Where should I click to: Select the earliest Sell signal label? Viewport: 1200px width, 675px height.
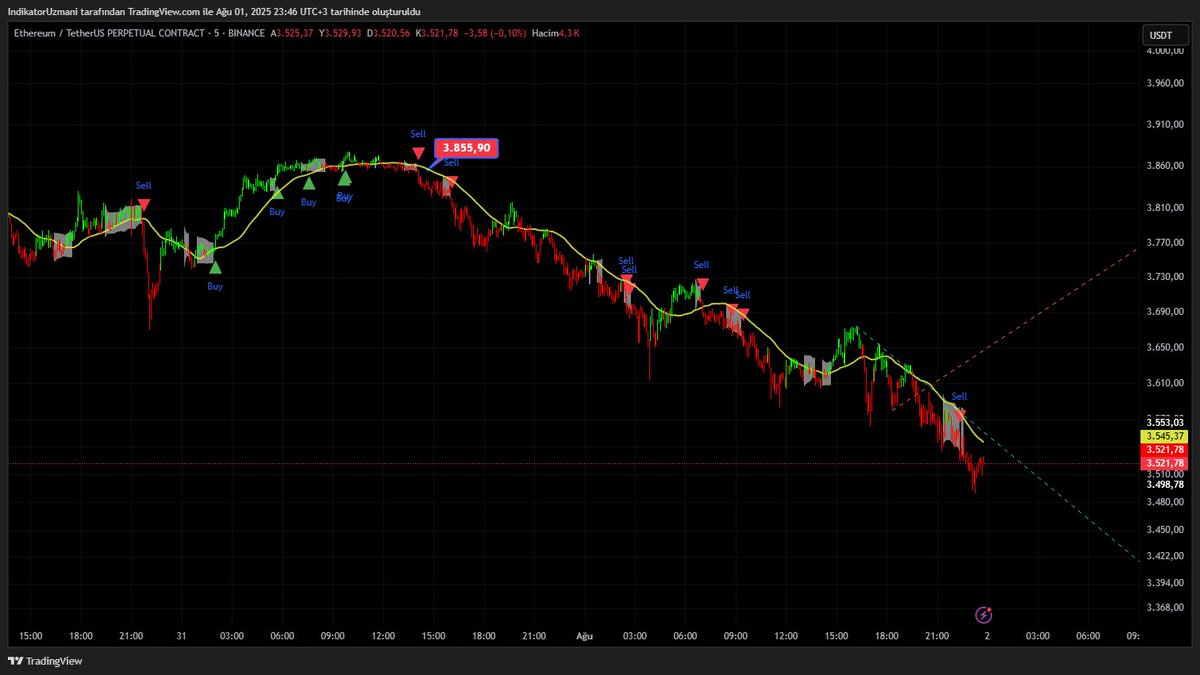click(x=144, y=186)
